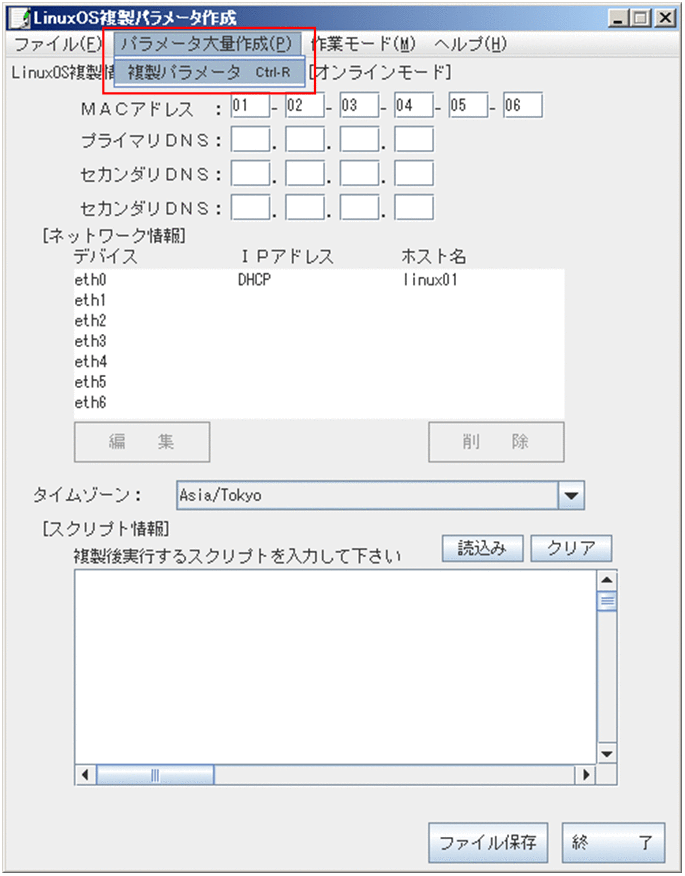Click first octet field of プライマリDNS
Screen dimensions: 685x876
tap(250, 139)
